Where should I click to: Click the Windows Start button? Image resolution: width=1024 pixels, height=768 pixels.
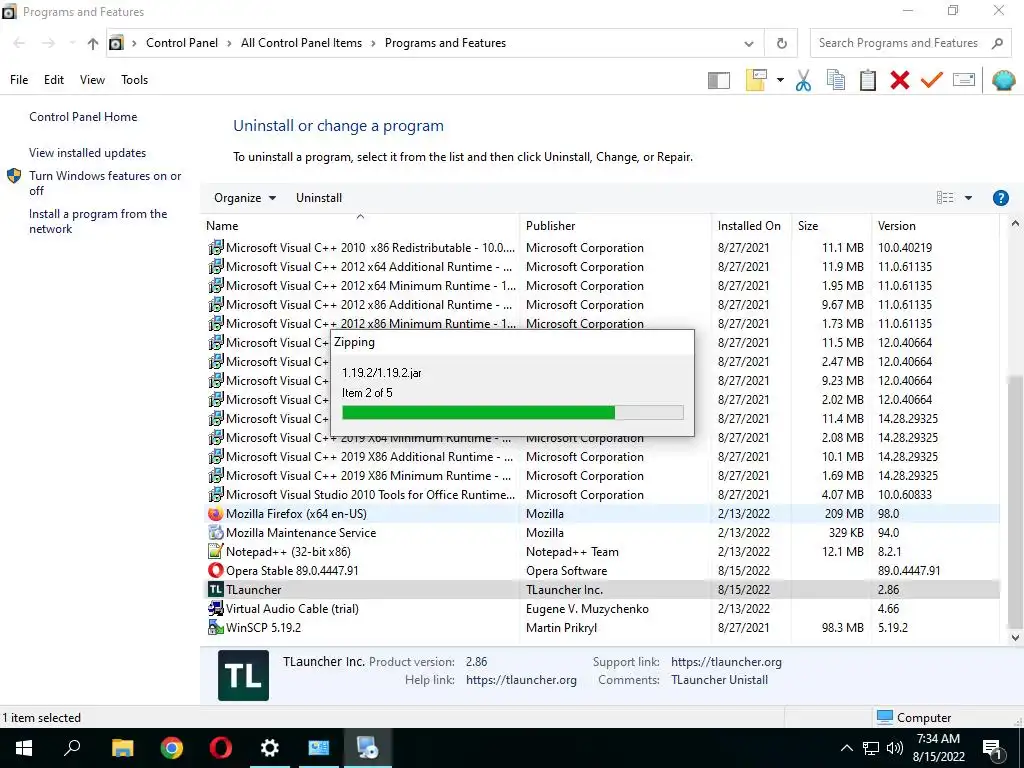[24, 748]
